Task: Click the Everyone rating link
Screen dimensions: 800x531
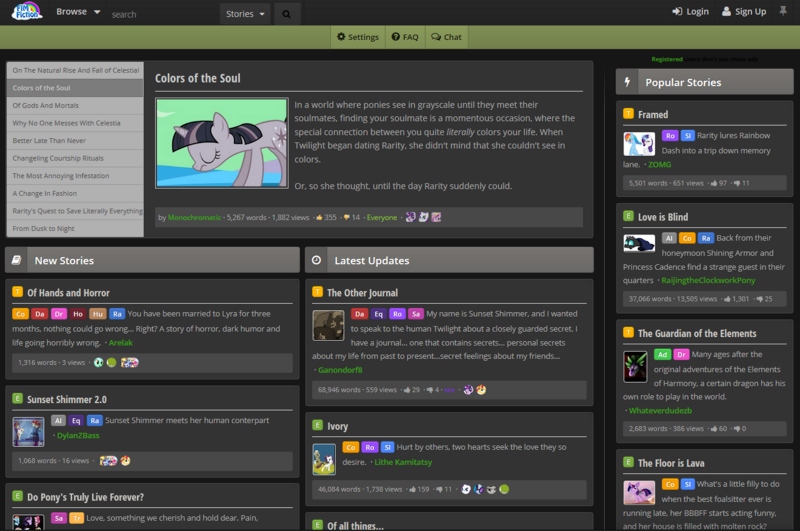Action: click(x=382, y=217)
